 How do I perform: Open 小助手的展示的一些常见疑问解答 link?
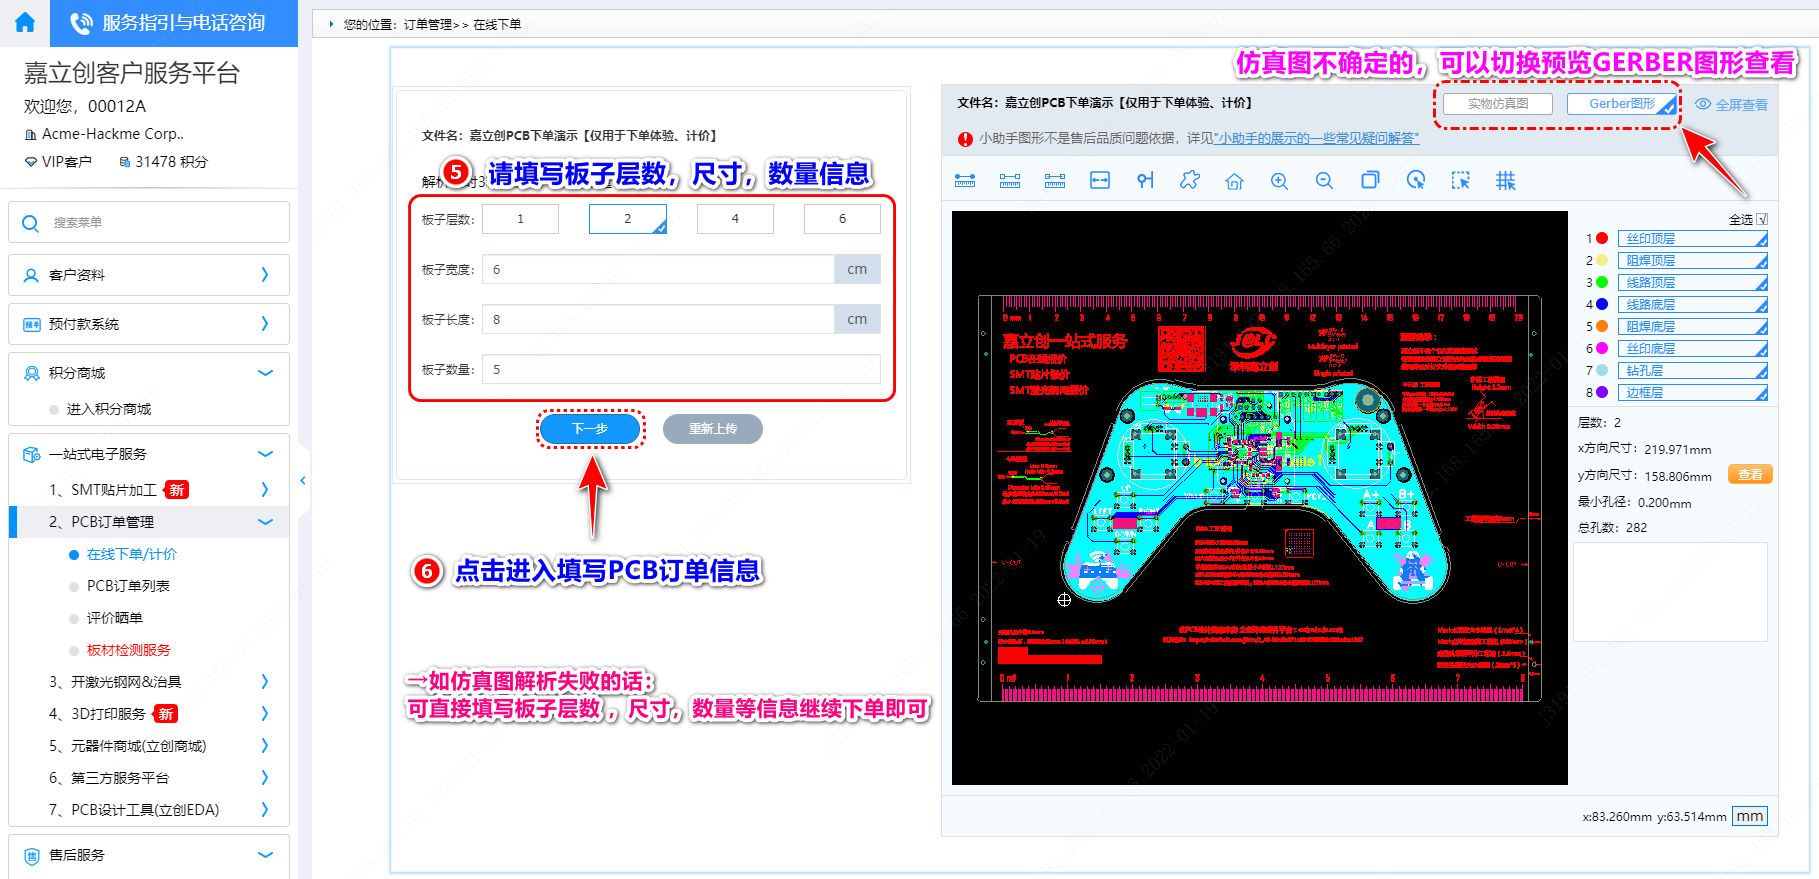1317,139
